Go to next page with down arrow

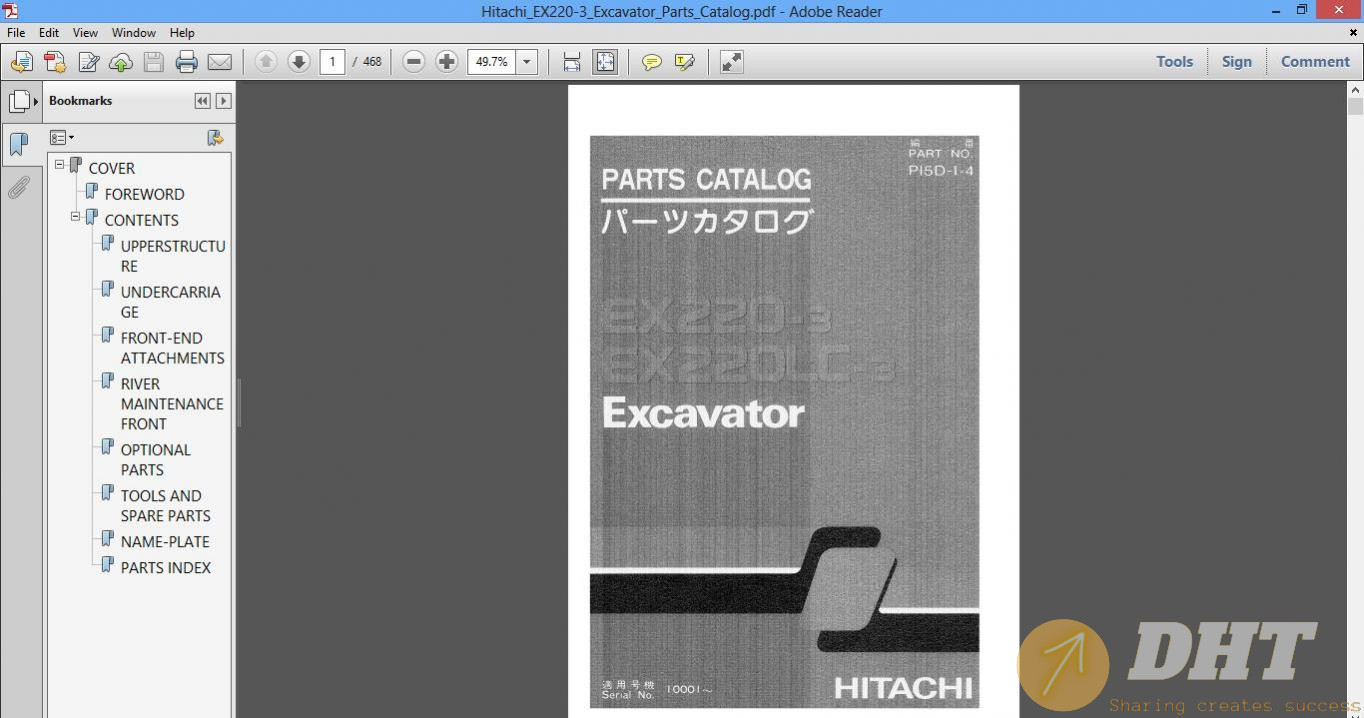coord(299,62)
